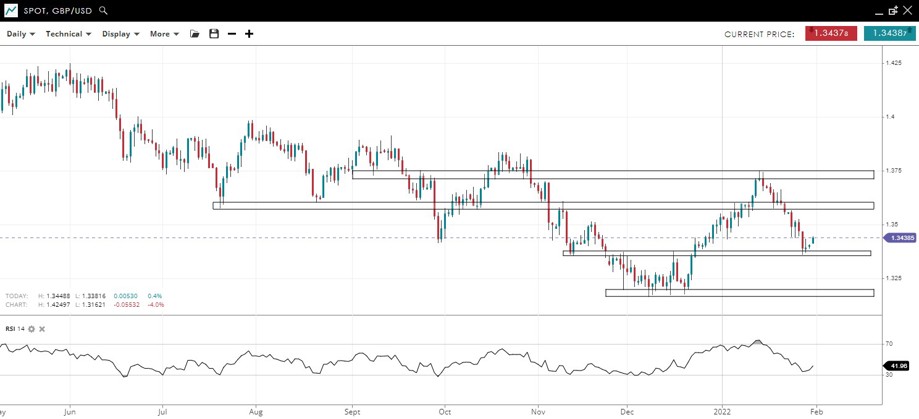Click the teal buy price 1.3438
This screenshot has height=419, width=919.
pos(889,34)
